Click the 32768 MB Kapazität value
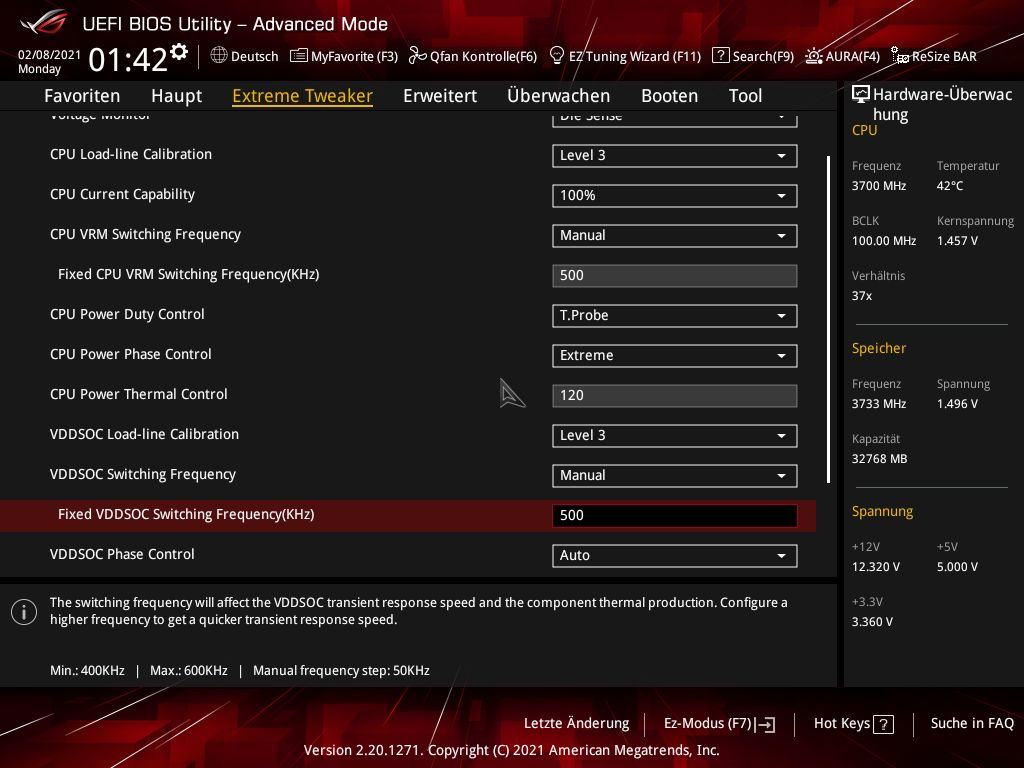 click(x=880, y=459)
